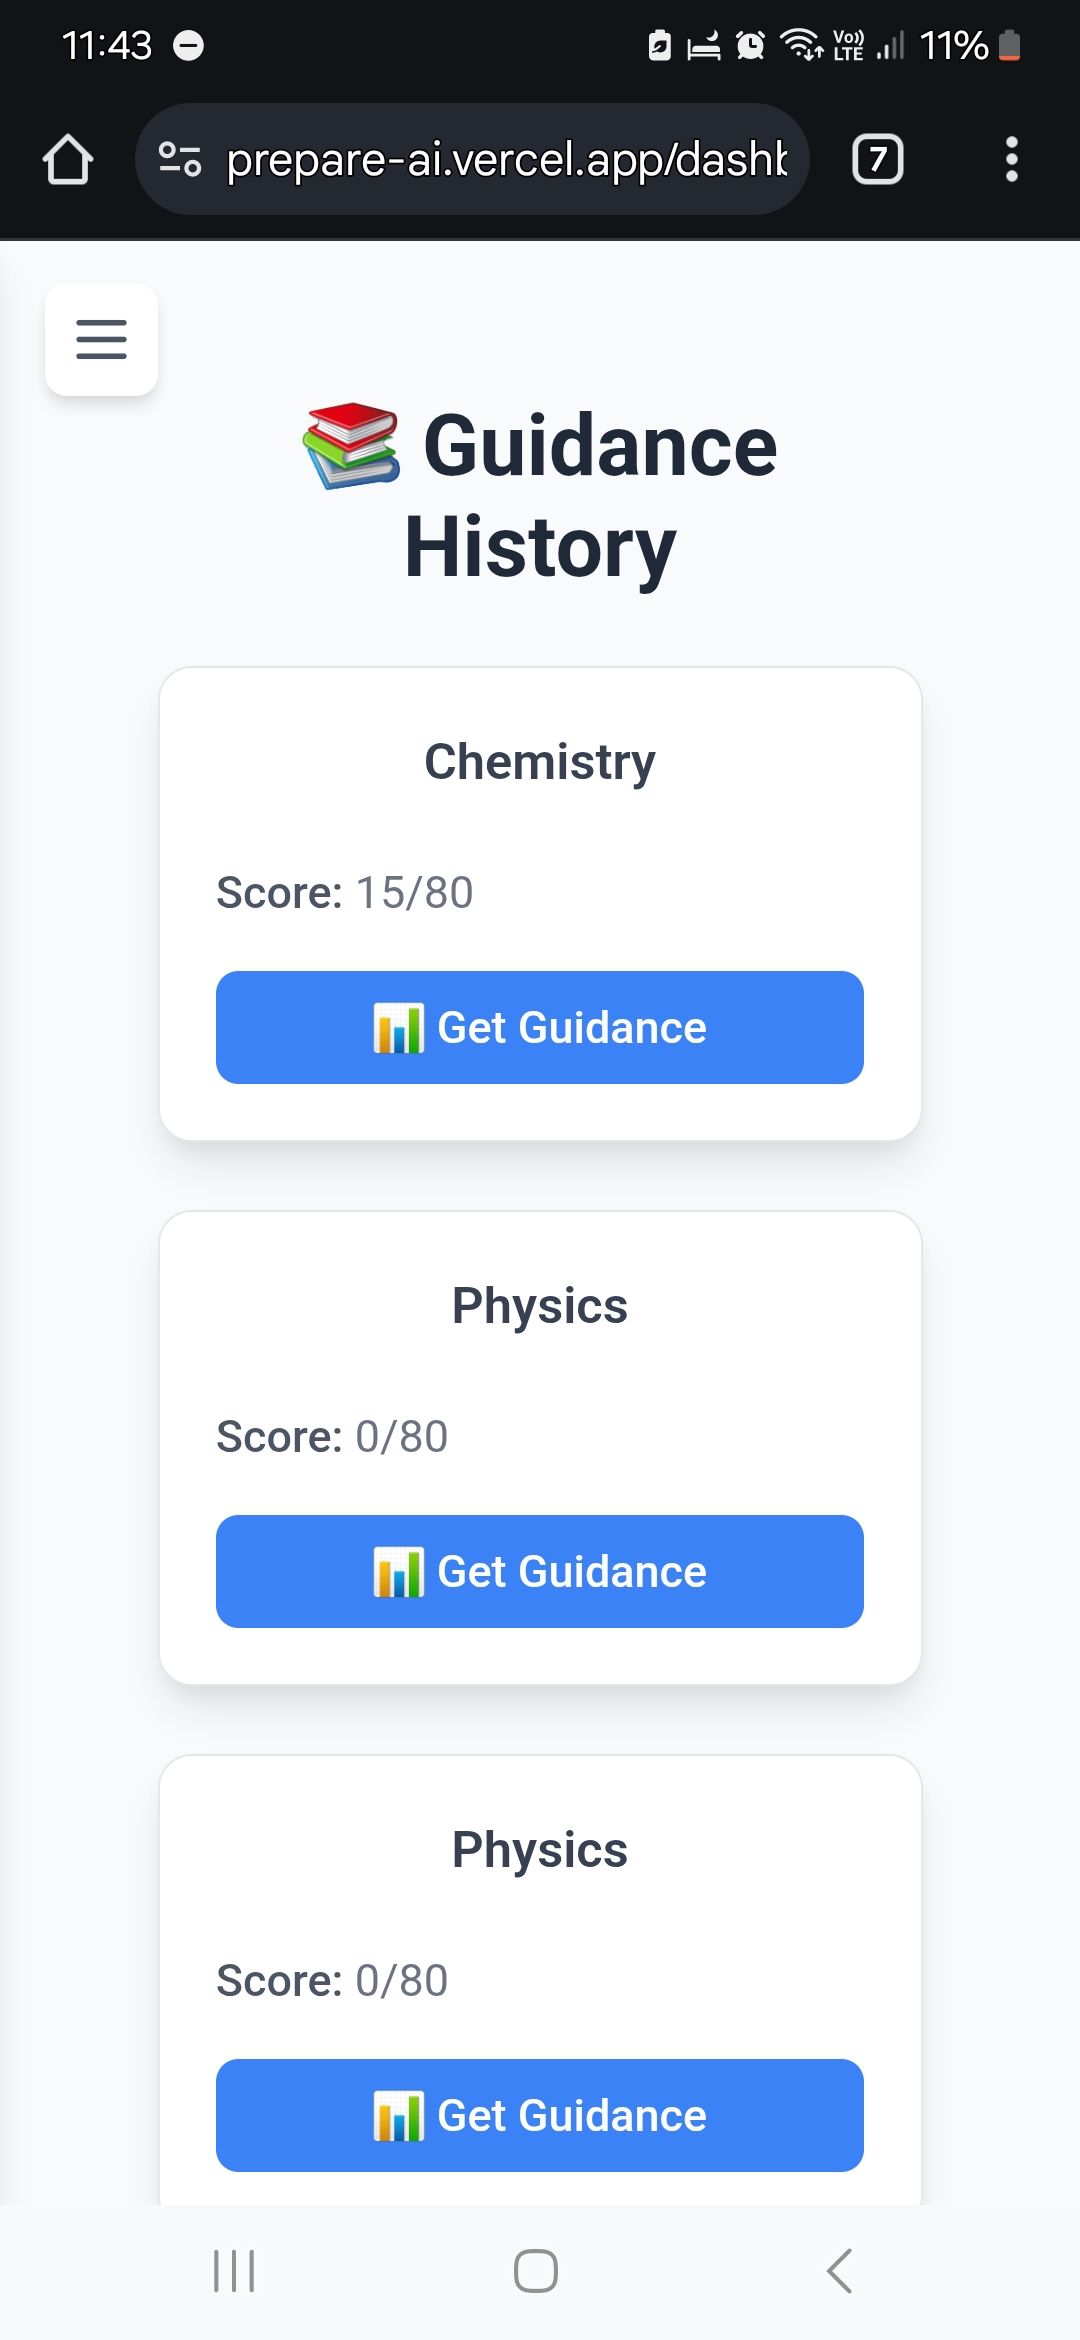This screenshot has width=1080, height=2340.
Task: Get Guidance for the second Physics card
Action: [540, 2115]
